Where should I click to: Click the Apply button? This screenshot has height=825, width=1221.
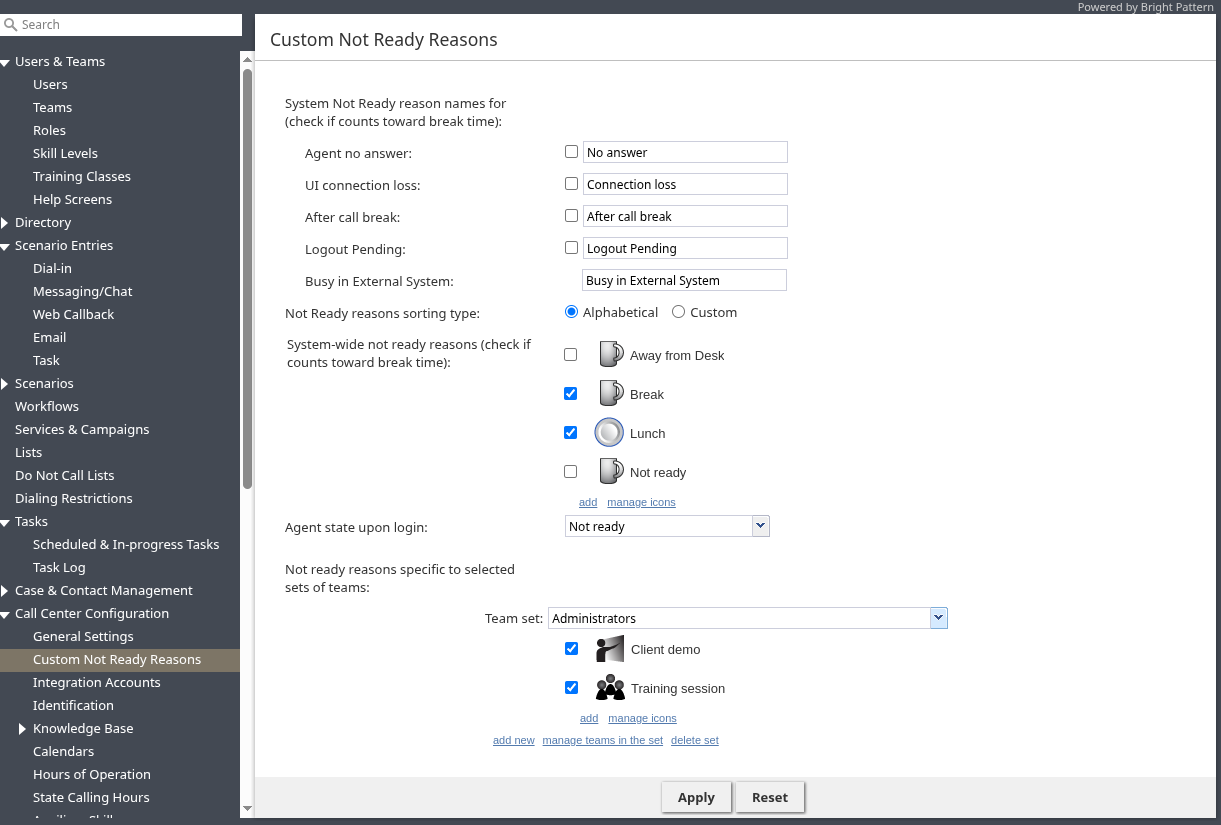pos(696,797)
